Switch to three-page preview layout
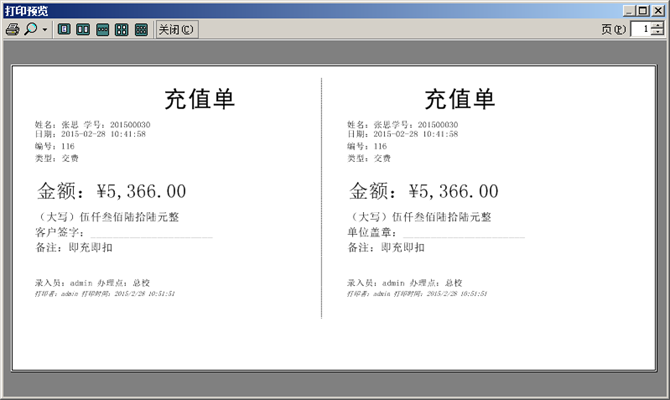Screen dimensions: 670x400 coord(103,30)
